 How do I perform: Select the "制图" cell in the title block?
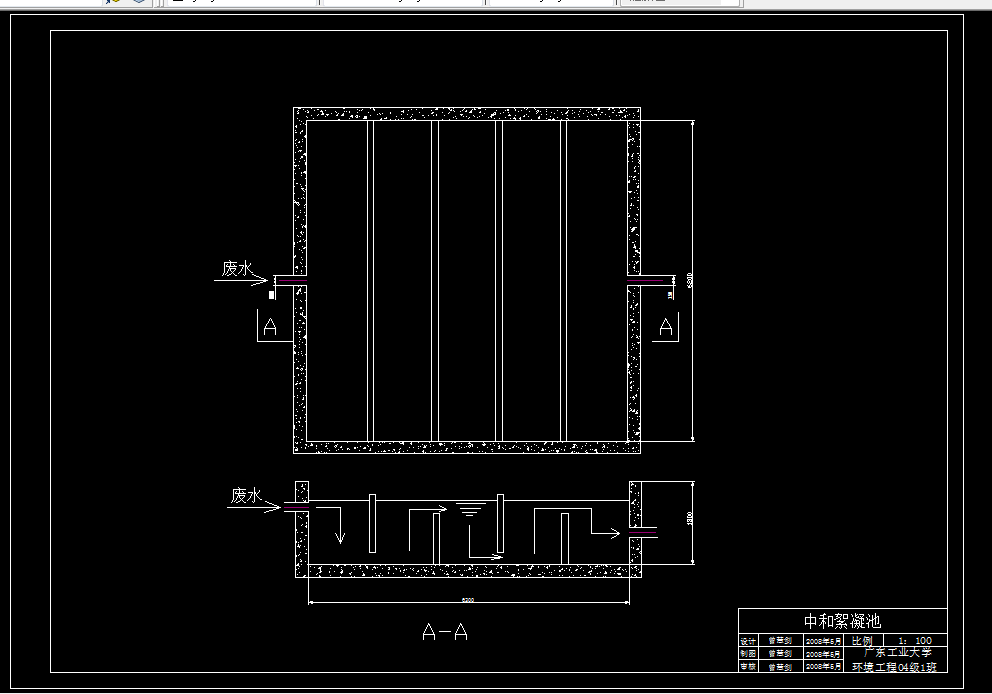748,654
